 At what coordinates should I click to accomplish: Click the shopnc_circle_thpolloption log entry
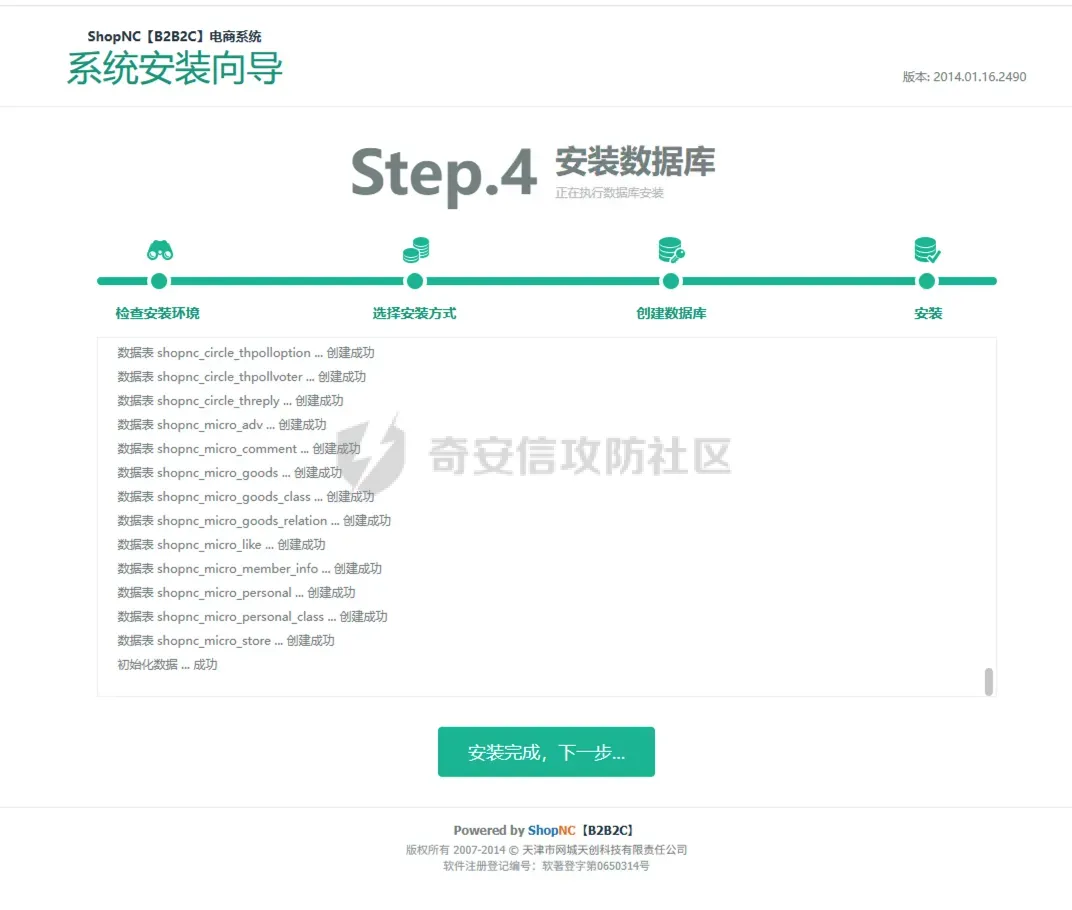point(246,353)
